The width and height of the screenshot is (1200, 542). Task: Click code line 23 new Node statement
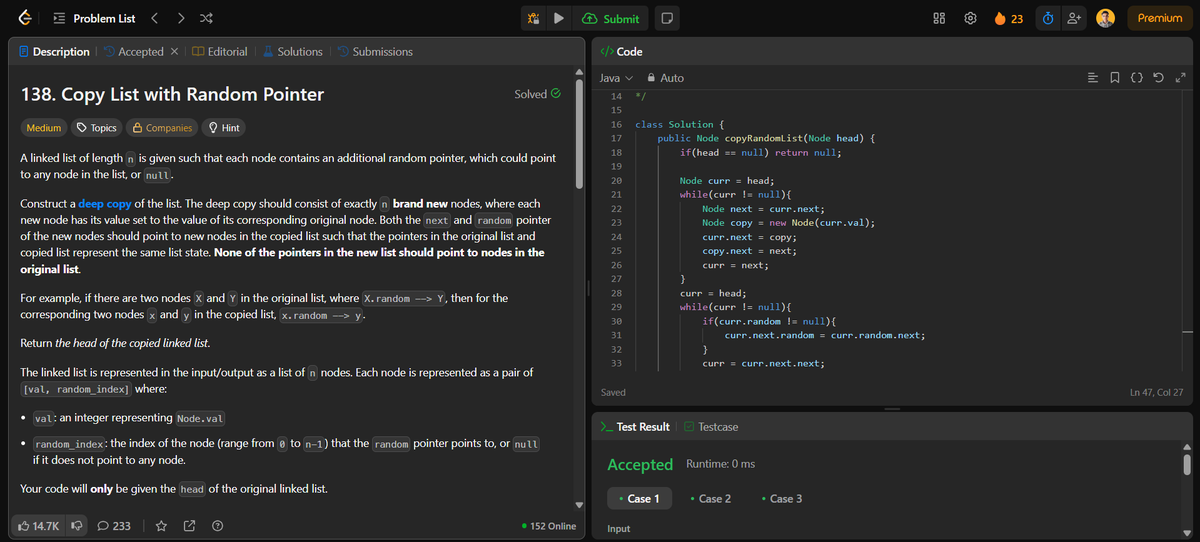(789, 222)
